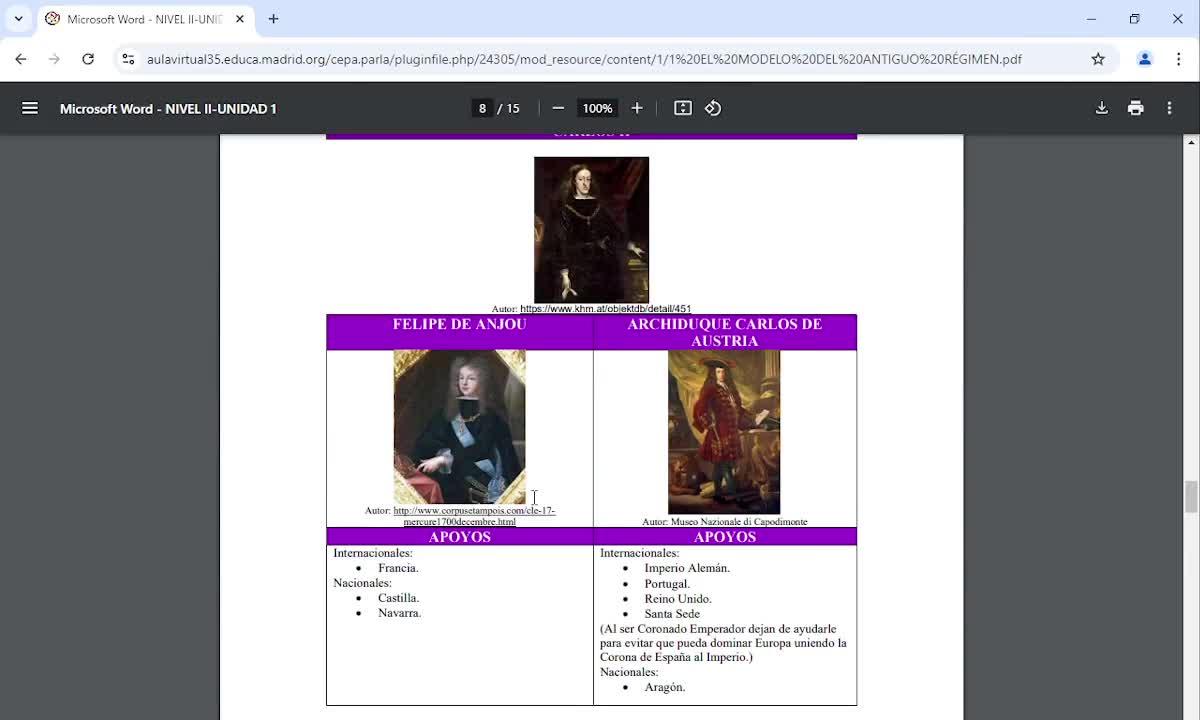Click the Imperio Alemán list item

(687, 568)
